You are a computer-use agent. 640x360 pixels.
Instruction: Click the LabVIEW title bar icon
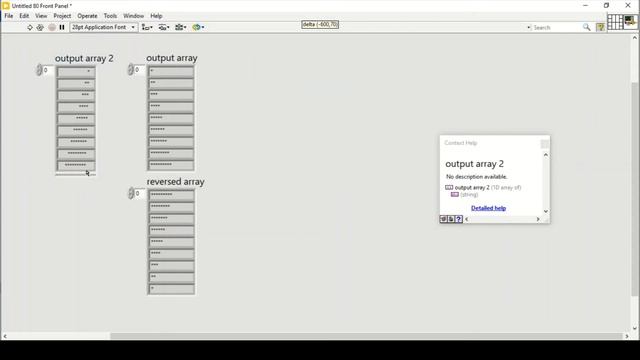click(x=6, y=6)
